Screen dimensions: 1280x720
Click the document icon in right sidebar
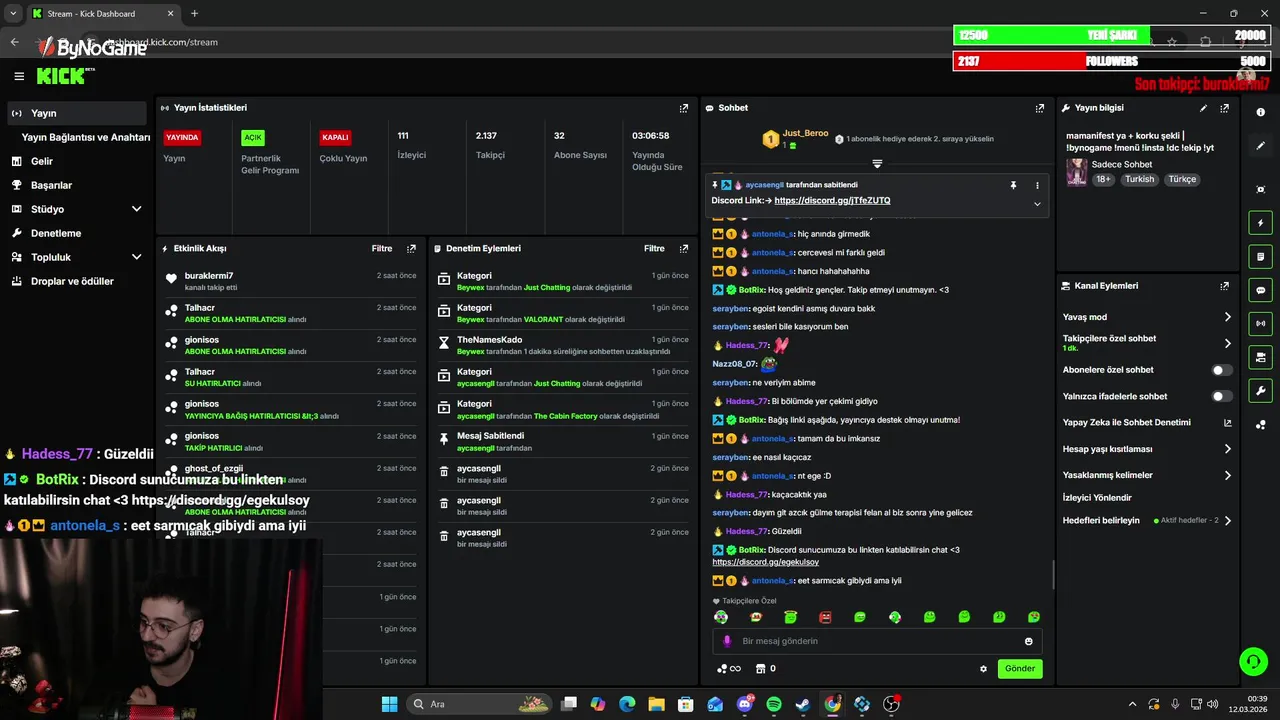[x=1261, y=257]
